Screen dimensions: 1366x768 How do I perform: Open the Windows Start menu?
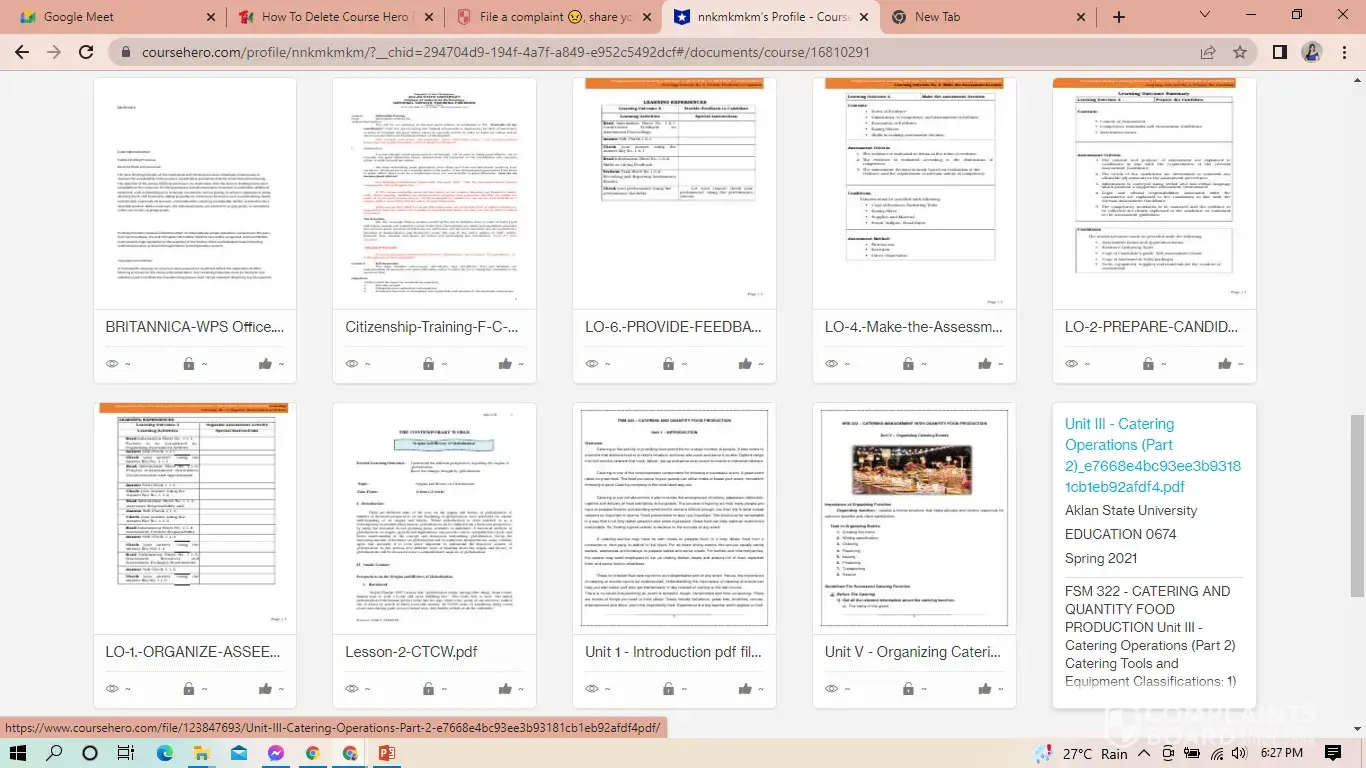[19, 753]
